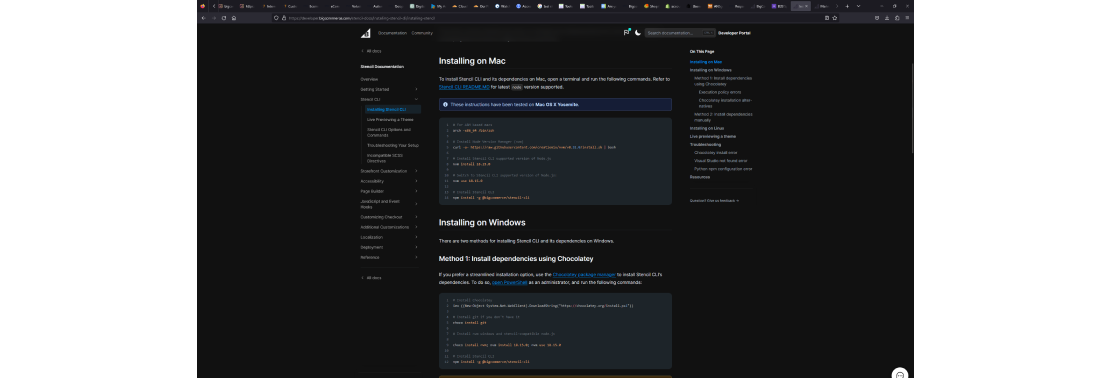Jump to Installing on Mac in page outline
This screenshot has height=378, width=1110.
coord(706,62)
